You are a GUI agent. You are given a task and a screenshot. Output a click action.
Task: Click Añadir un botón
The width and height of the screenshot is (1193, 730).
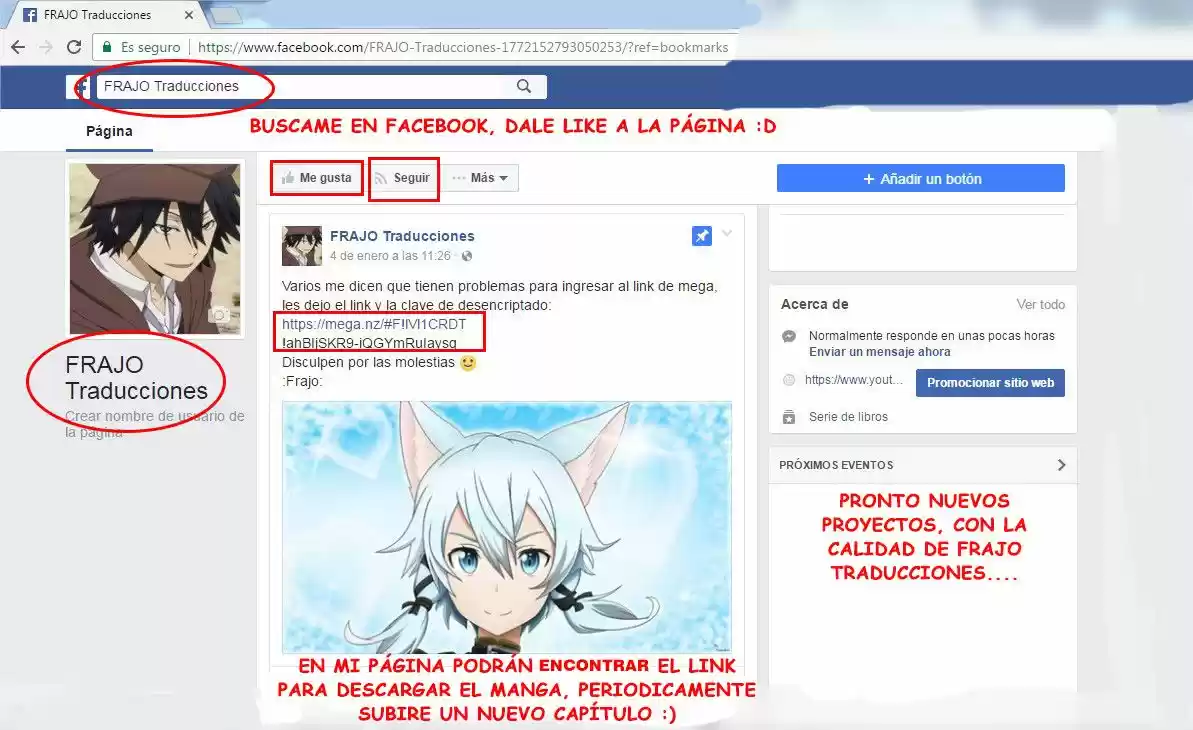tap(921, 178)
